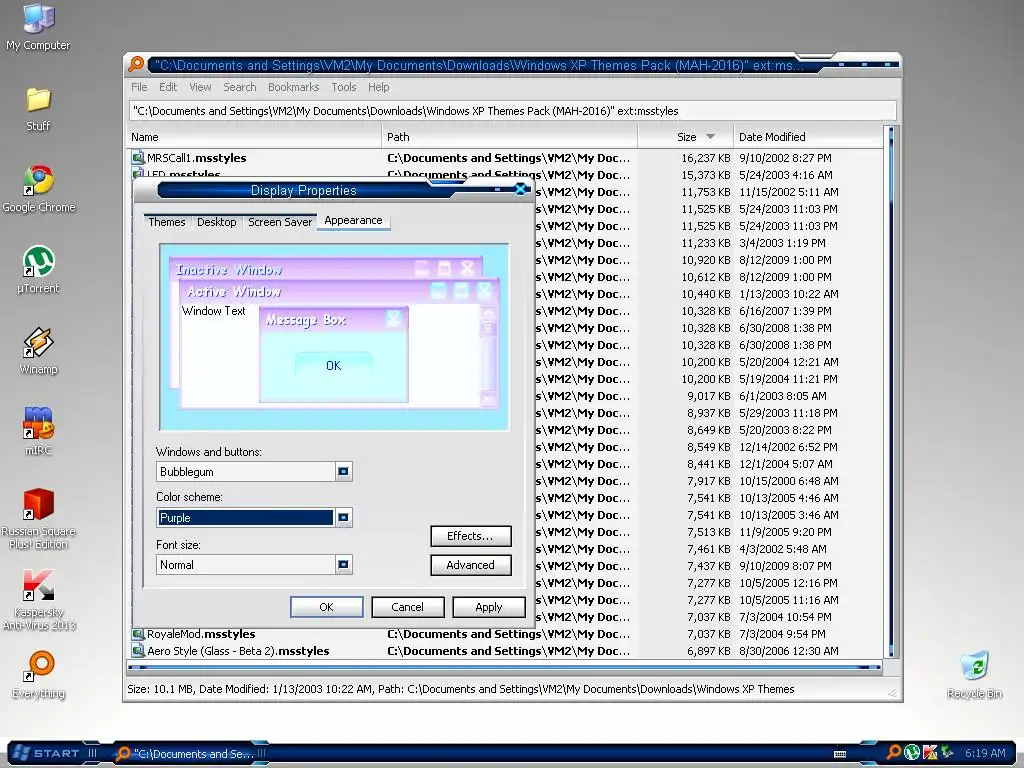Image resolution: width=1024 pixels, height=768 pixels.
Task: Open the Edit menu in Everything
Action: [x=168, y=87]
